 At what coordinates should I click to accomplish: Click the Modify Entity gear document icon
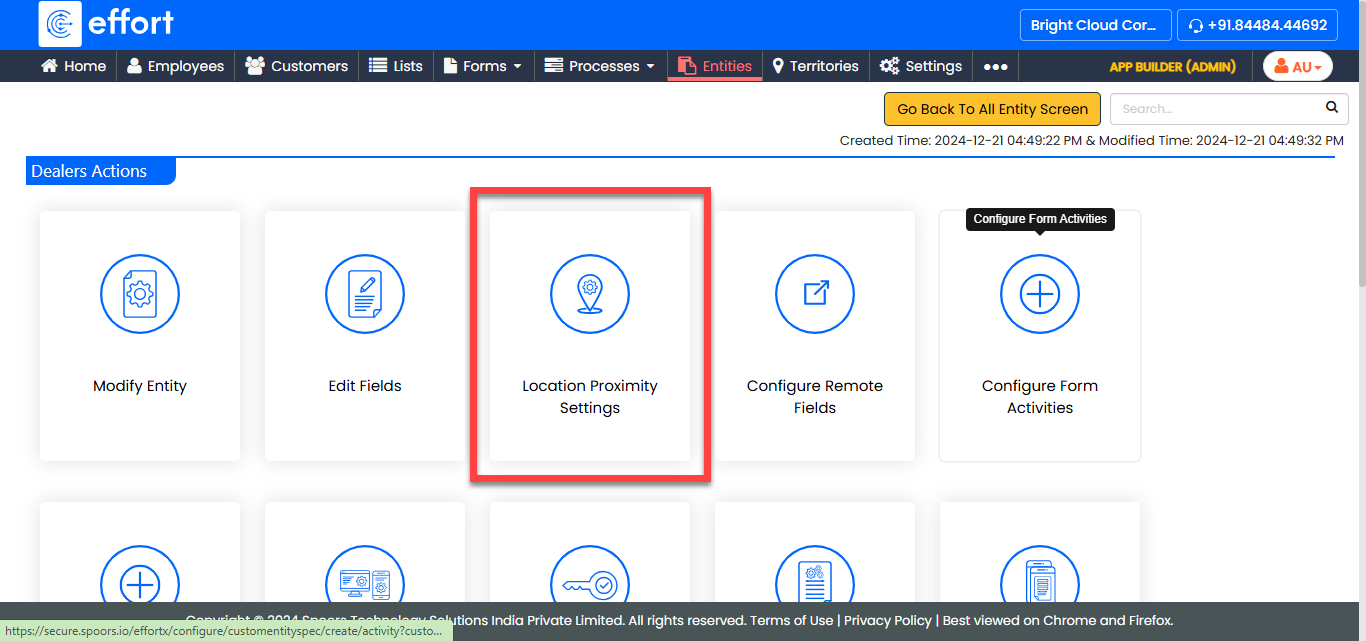140,294
